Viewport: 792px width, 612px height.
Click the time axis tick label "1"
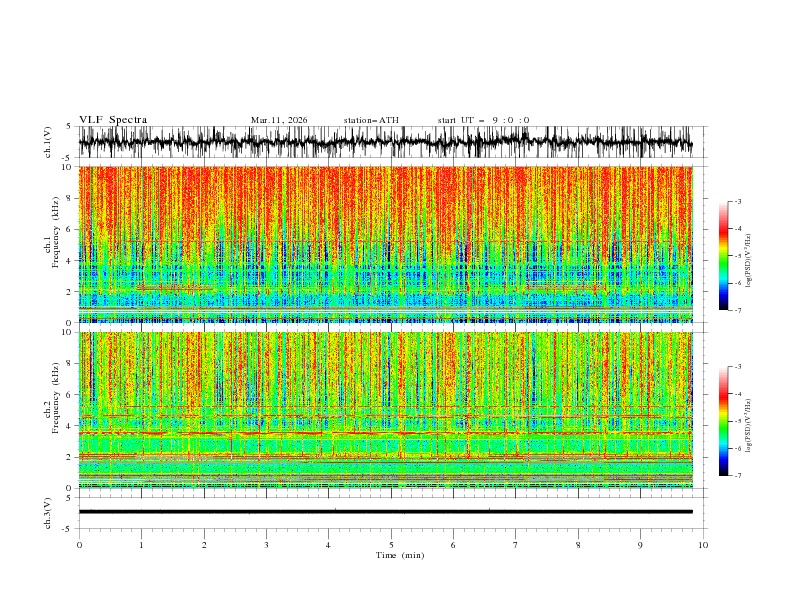[x=141, y=545]
